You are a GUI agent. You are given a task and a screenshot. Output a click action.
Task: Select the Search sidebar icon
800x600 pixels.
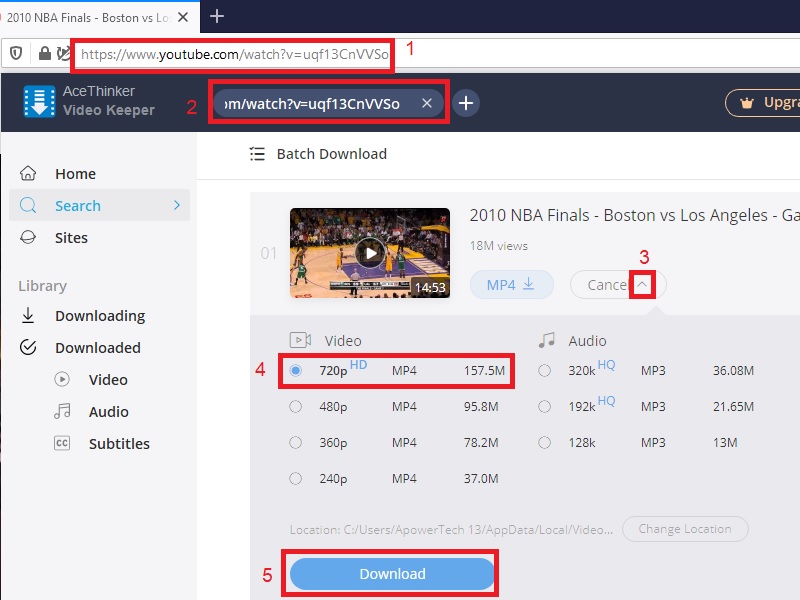pos(28,205)
